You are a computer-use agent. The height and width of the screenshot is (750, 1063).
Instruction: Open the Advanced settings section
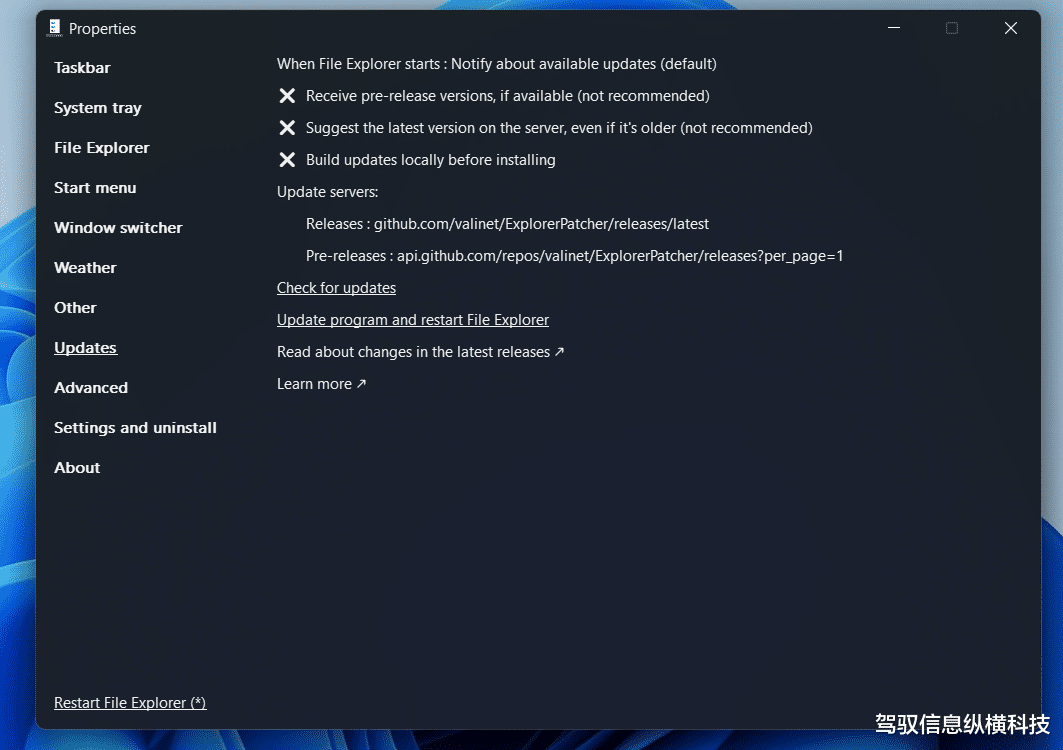click(91, 388)
